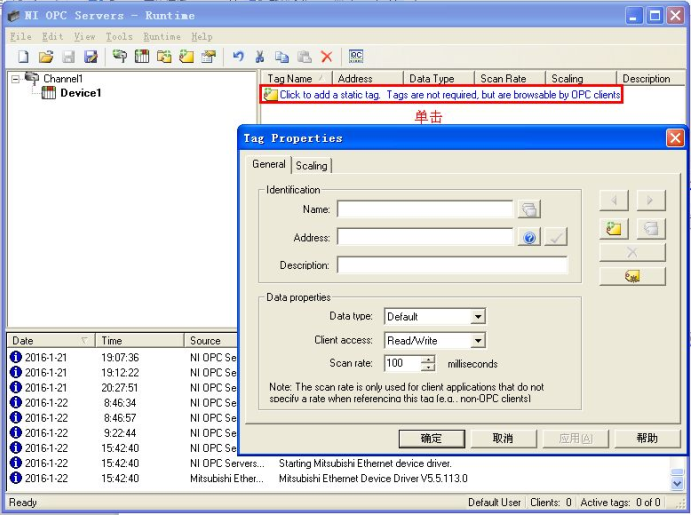Select the General tab
The width and height of the screenshot is (691, 515).
tap(269, 164)
